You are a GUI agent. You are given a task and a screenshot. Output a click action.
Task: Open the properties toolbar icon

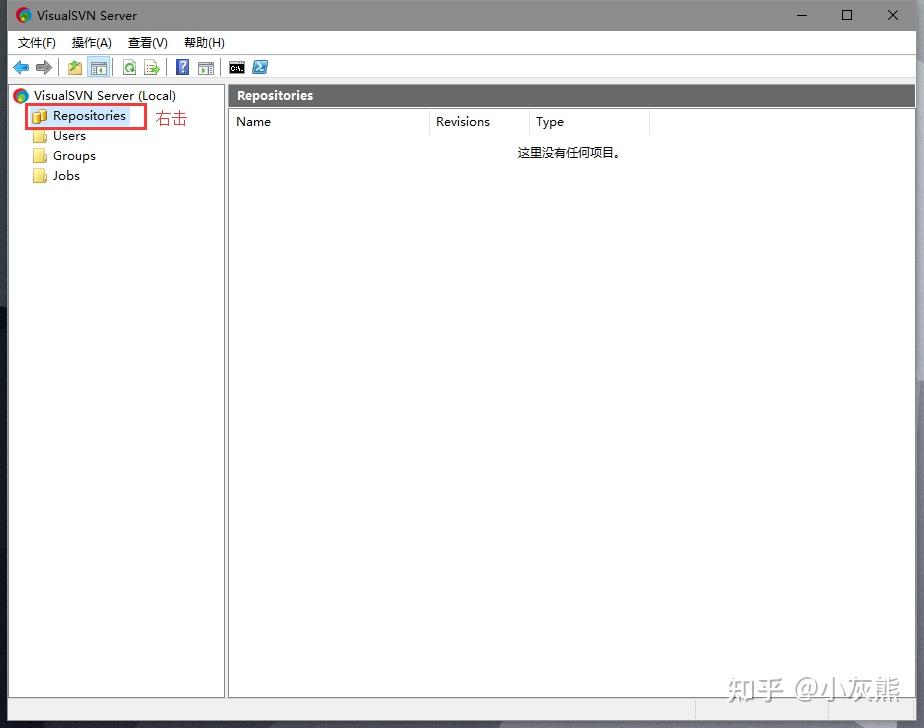(73, 67)
